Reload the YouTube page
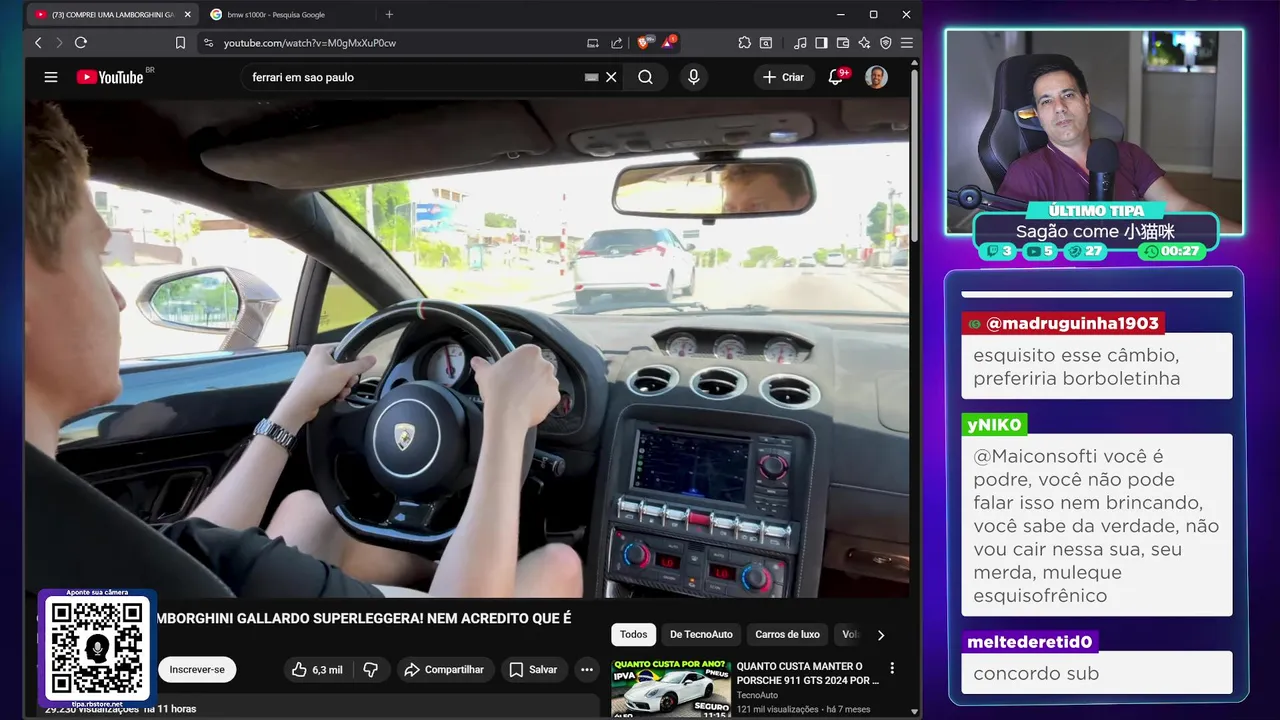Image resolution: width=1280 pixels, height=720 pixels. point(81,43)
